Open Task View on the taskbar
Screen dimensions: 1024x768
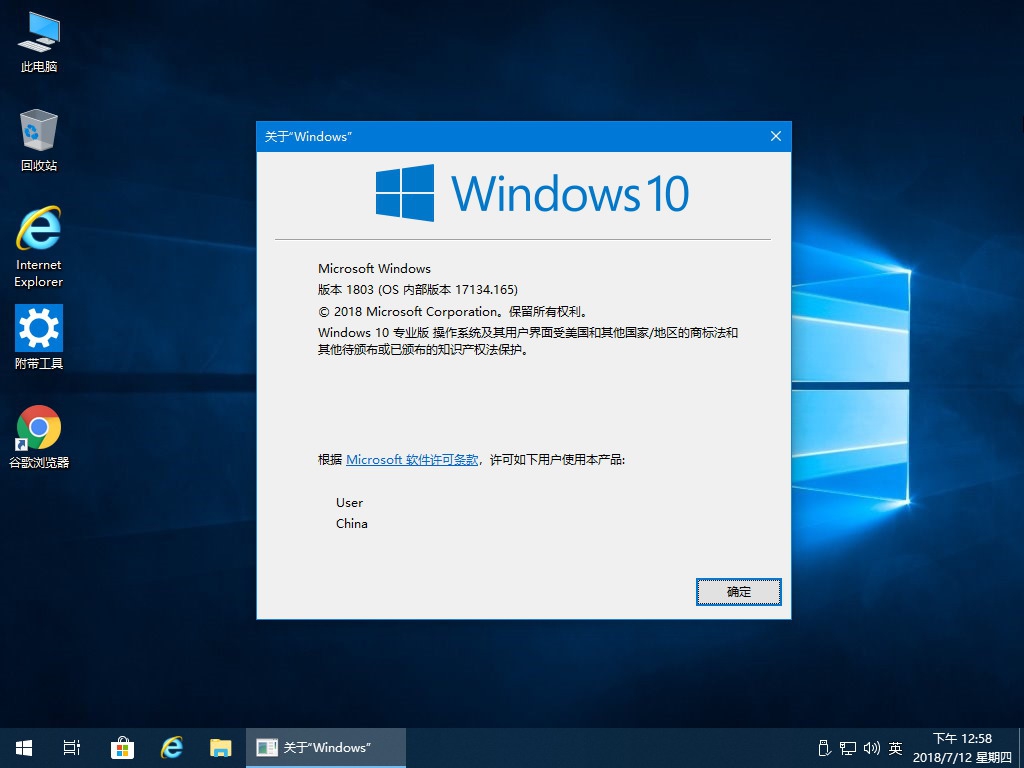(x=71, y=748)
